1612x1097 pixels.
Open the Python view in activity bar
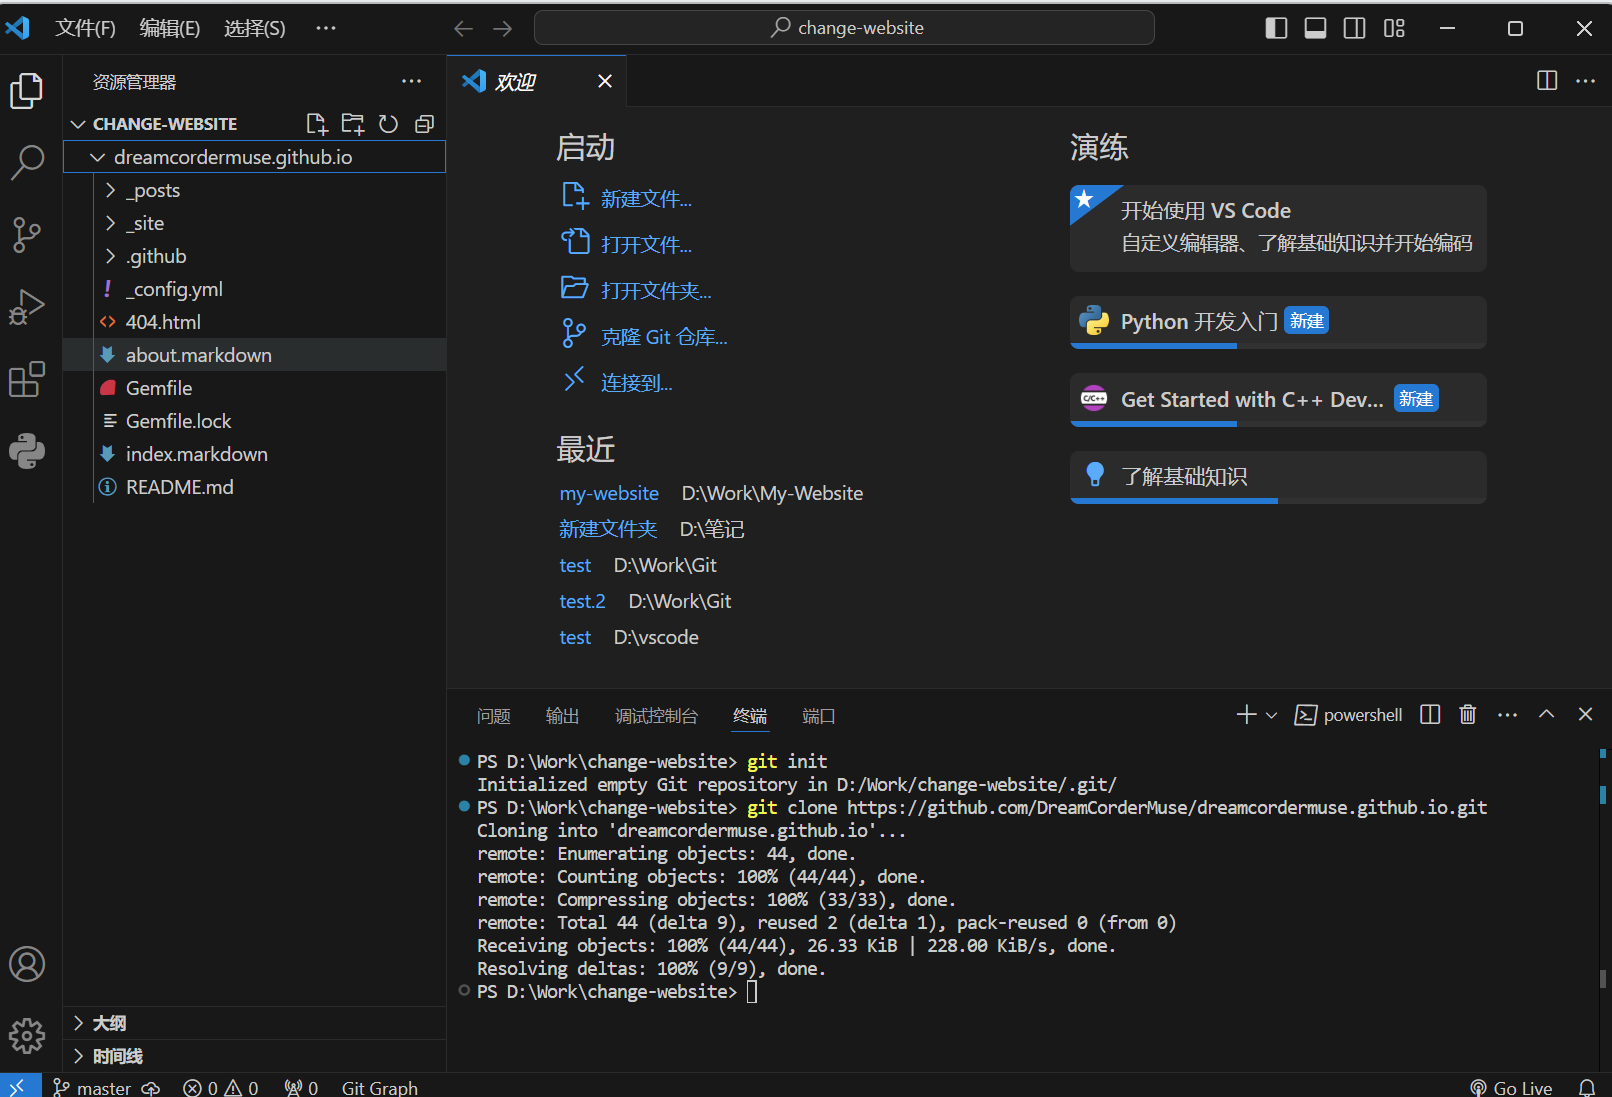[27, 451]
